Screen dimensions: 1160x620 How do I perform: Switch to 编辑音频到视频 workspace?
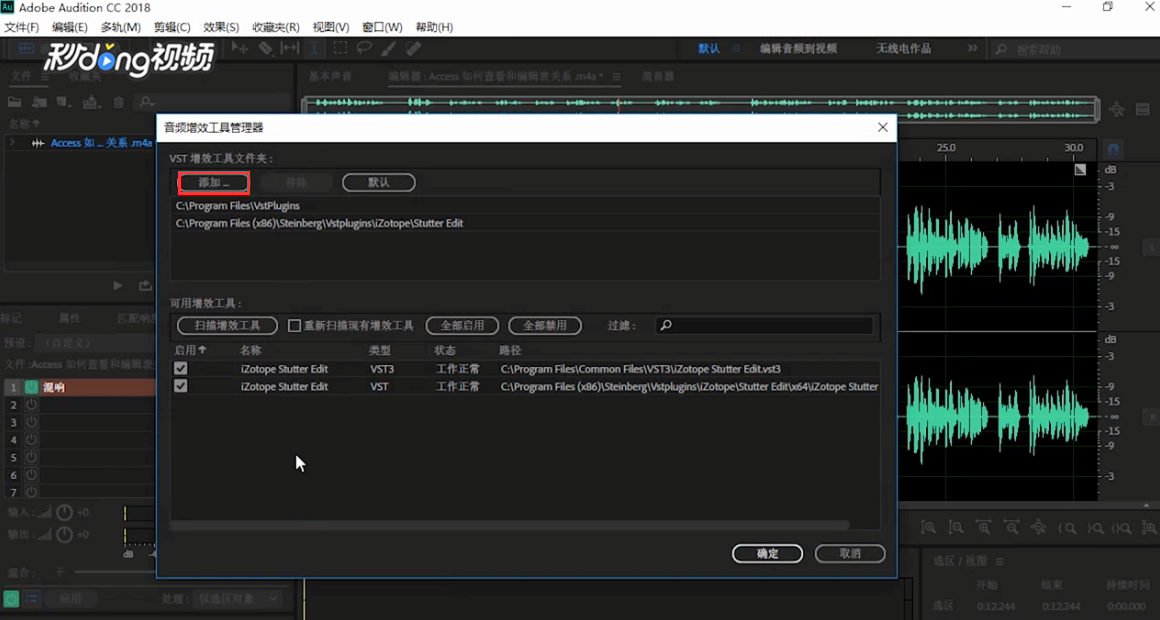(798, 48)
